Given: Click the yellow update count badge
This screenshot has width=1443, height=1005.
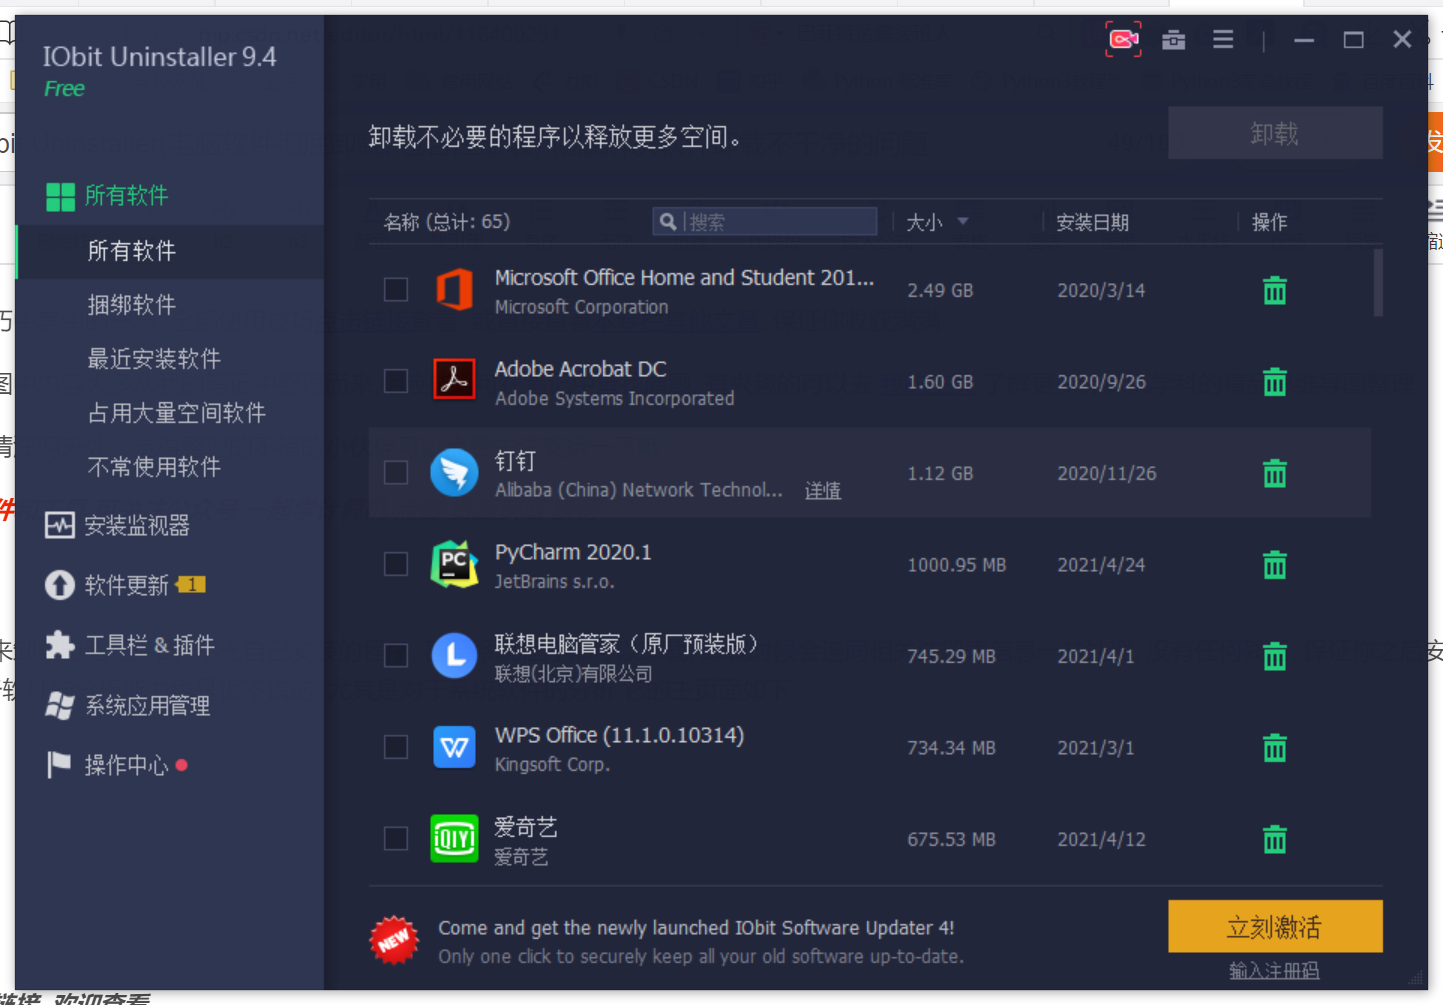Looking at the screenshot, I should pyautogui.click(x=192, y=584).
